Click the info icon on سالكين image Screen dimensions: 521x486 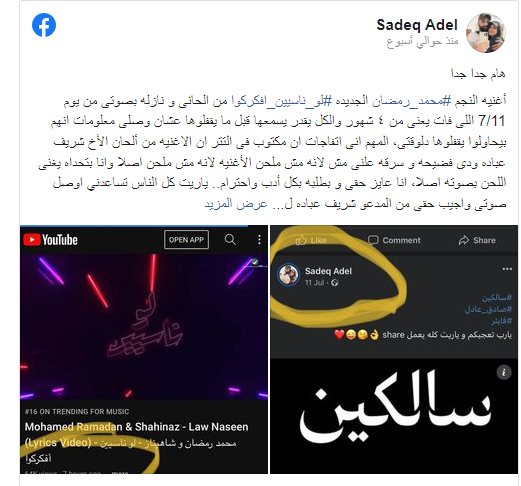[504, 372]
